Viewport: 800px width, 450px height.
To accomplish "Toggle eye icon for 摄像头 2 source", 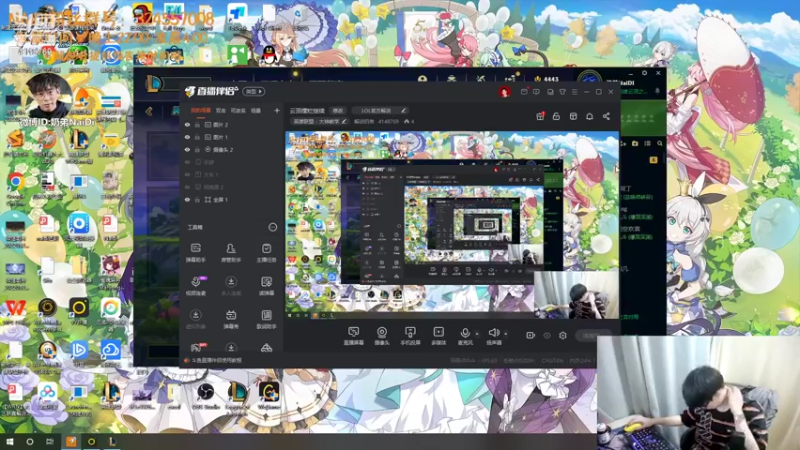I will point(187,149).
